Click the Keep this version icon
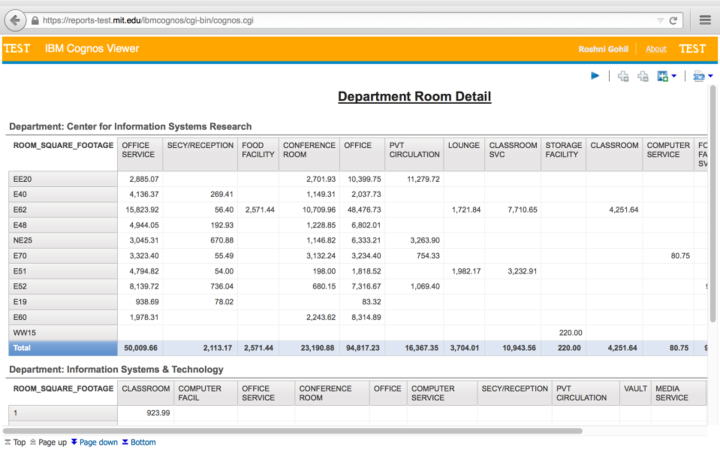Screen dimensions: 720x450 tap(623, 76)
